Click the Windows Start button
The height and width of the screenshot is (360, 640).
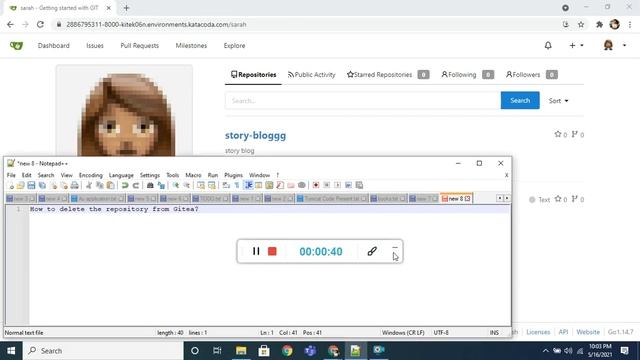(11, 351)
